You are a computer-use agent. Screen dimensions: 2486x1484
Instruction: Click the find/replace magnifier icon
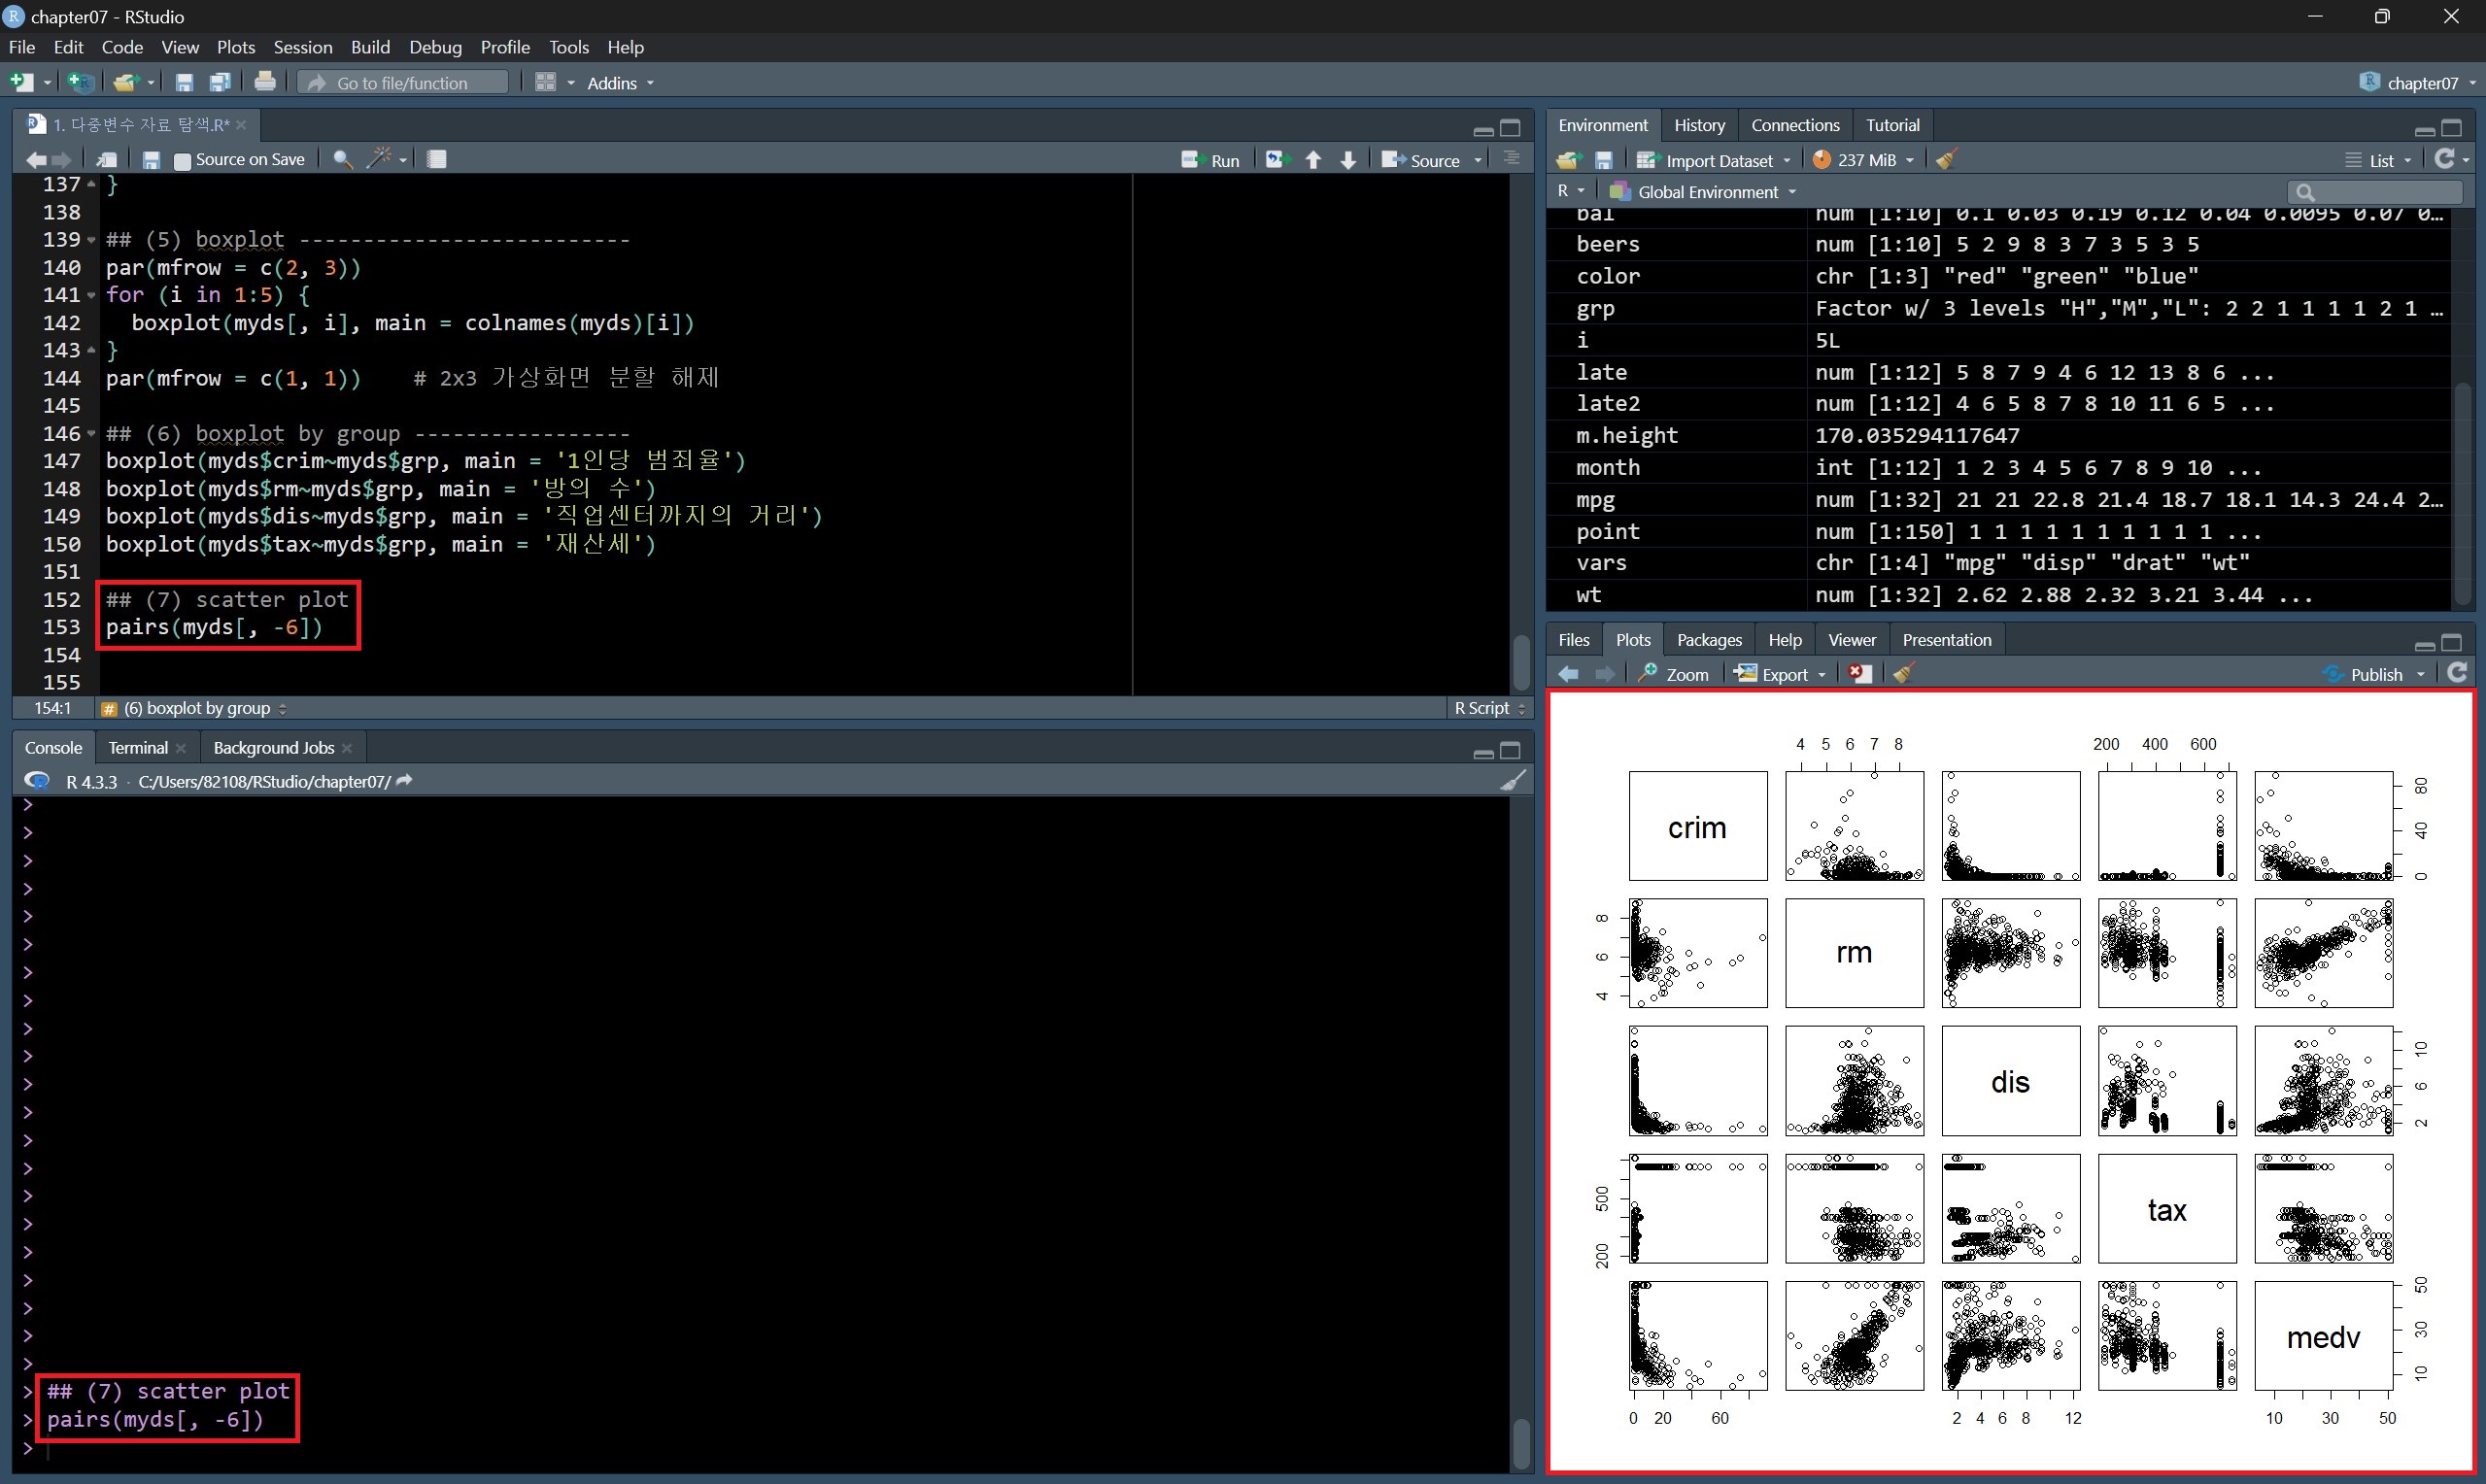pyautogui.click(x=342, y=159)
